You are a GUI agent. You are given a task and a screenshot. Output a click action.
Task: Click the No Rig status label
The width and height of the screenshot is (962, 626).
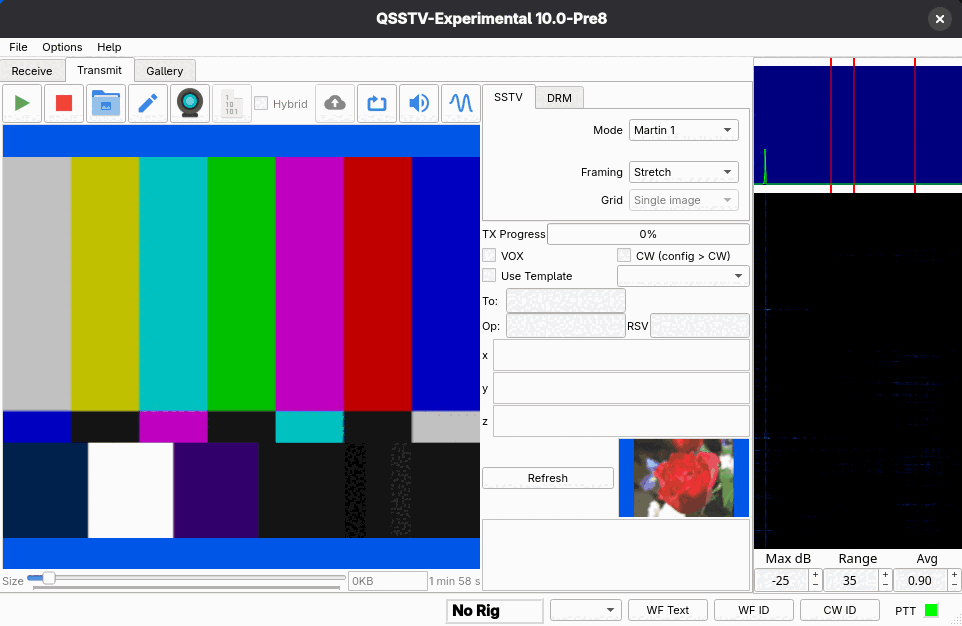click(x=494, y=611)
